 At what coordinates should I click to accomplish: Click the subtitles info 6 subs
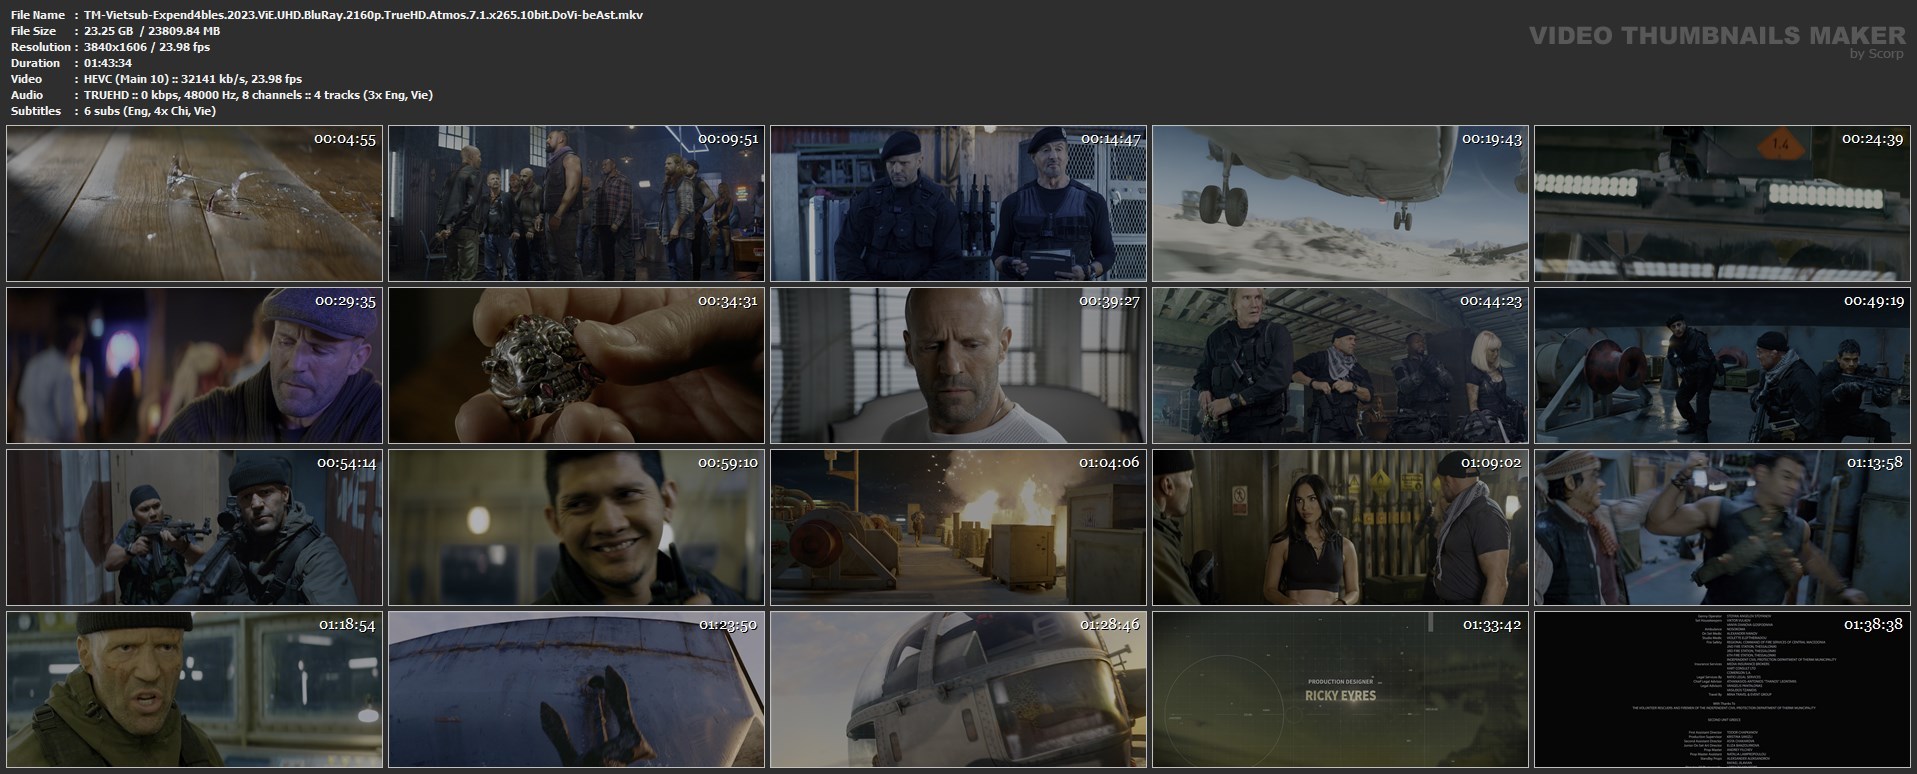150,111
